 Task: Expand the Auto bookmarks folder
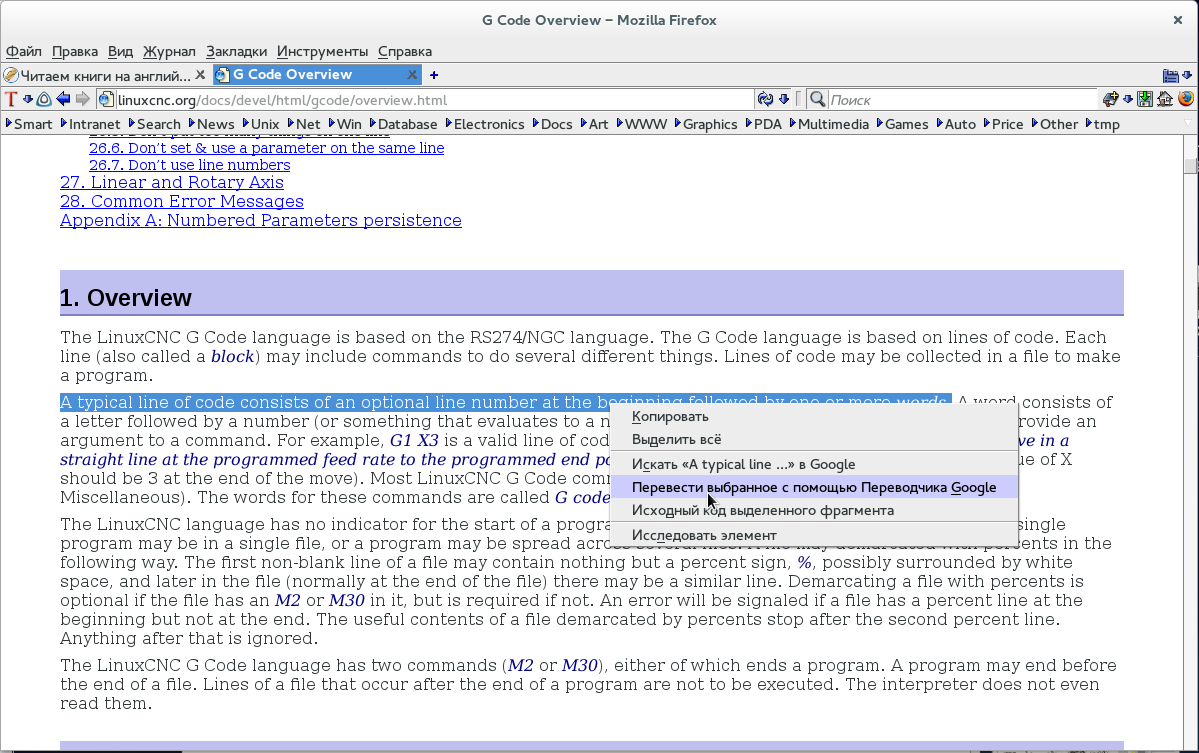(956, 124)
